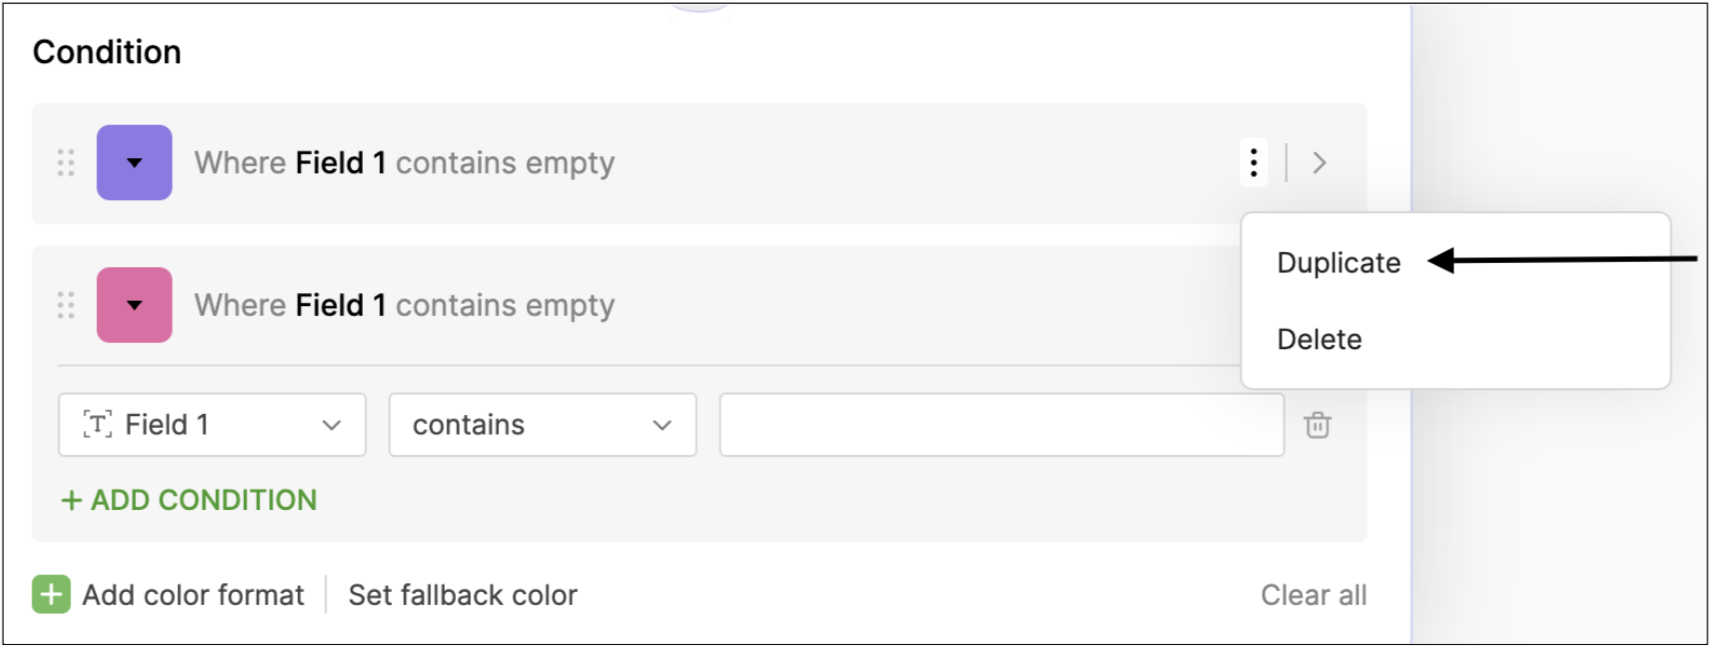
Task: Open the three-dot options menu
Action: pos(1253,163)
